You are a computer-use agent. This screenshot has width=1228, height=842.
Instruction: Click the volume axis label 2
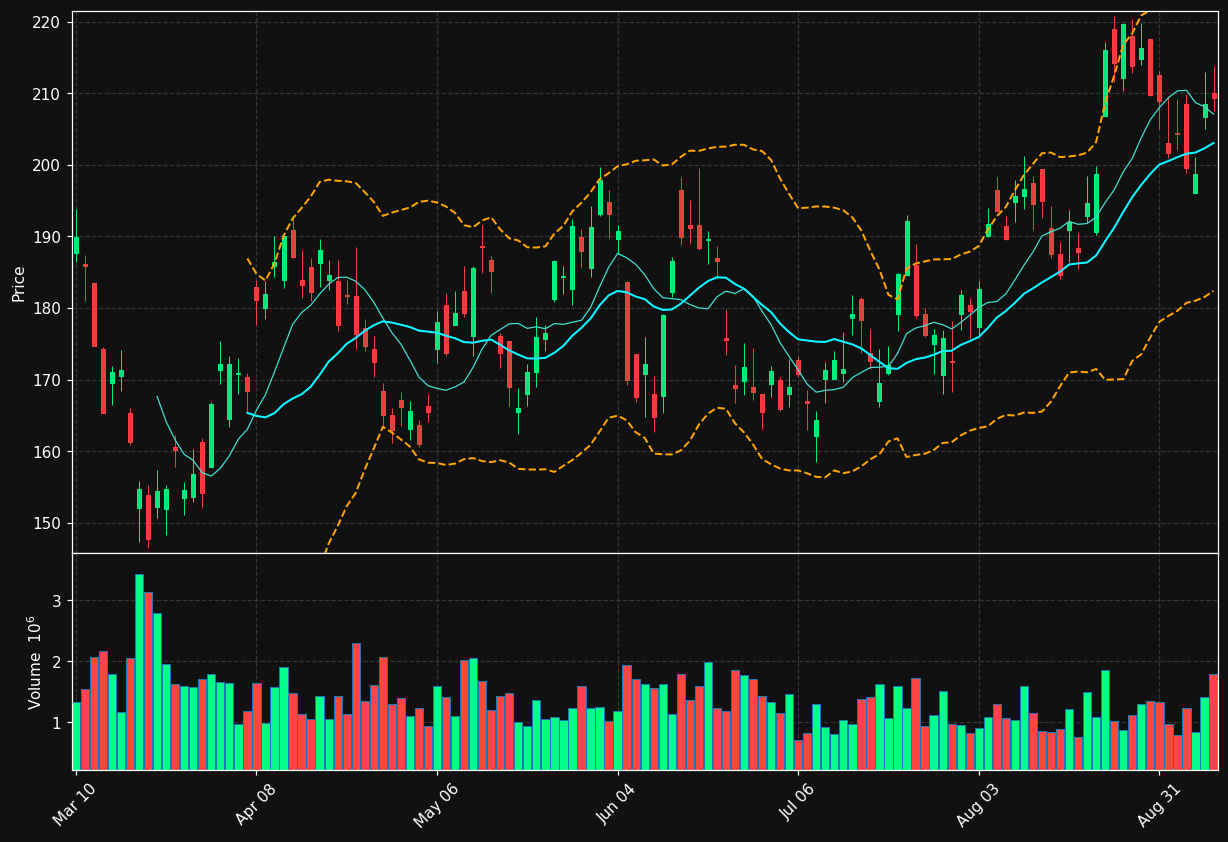[58, 662]
